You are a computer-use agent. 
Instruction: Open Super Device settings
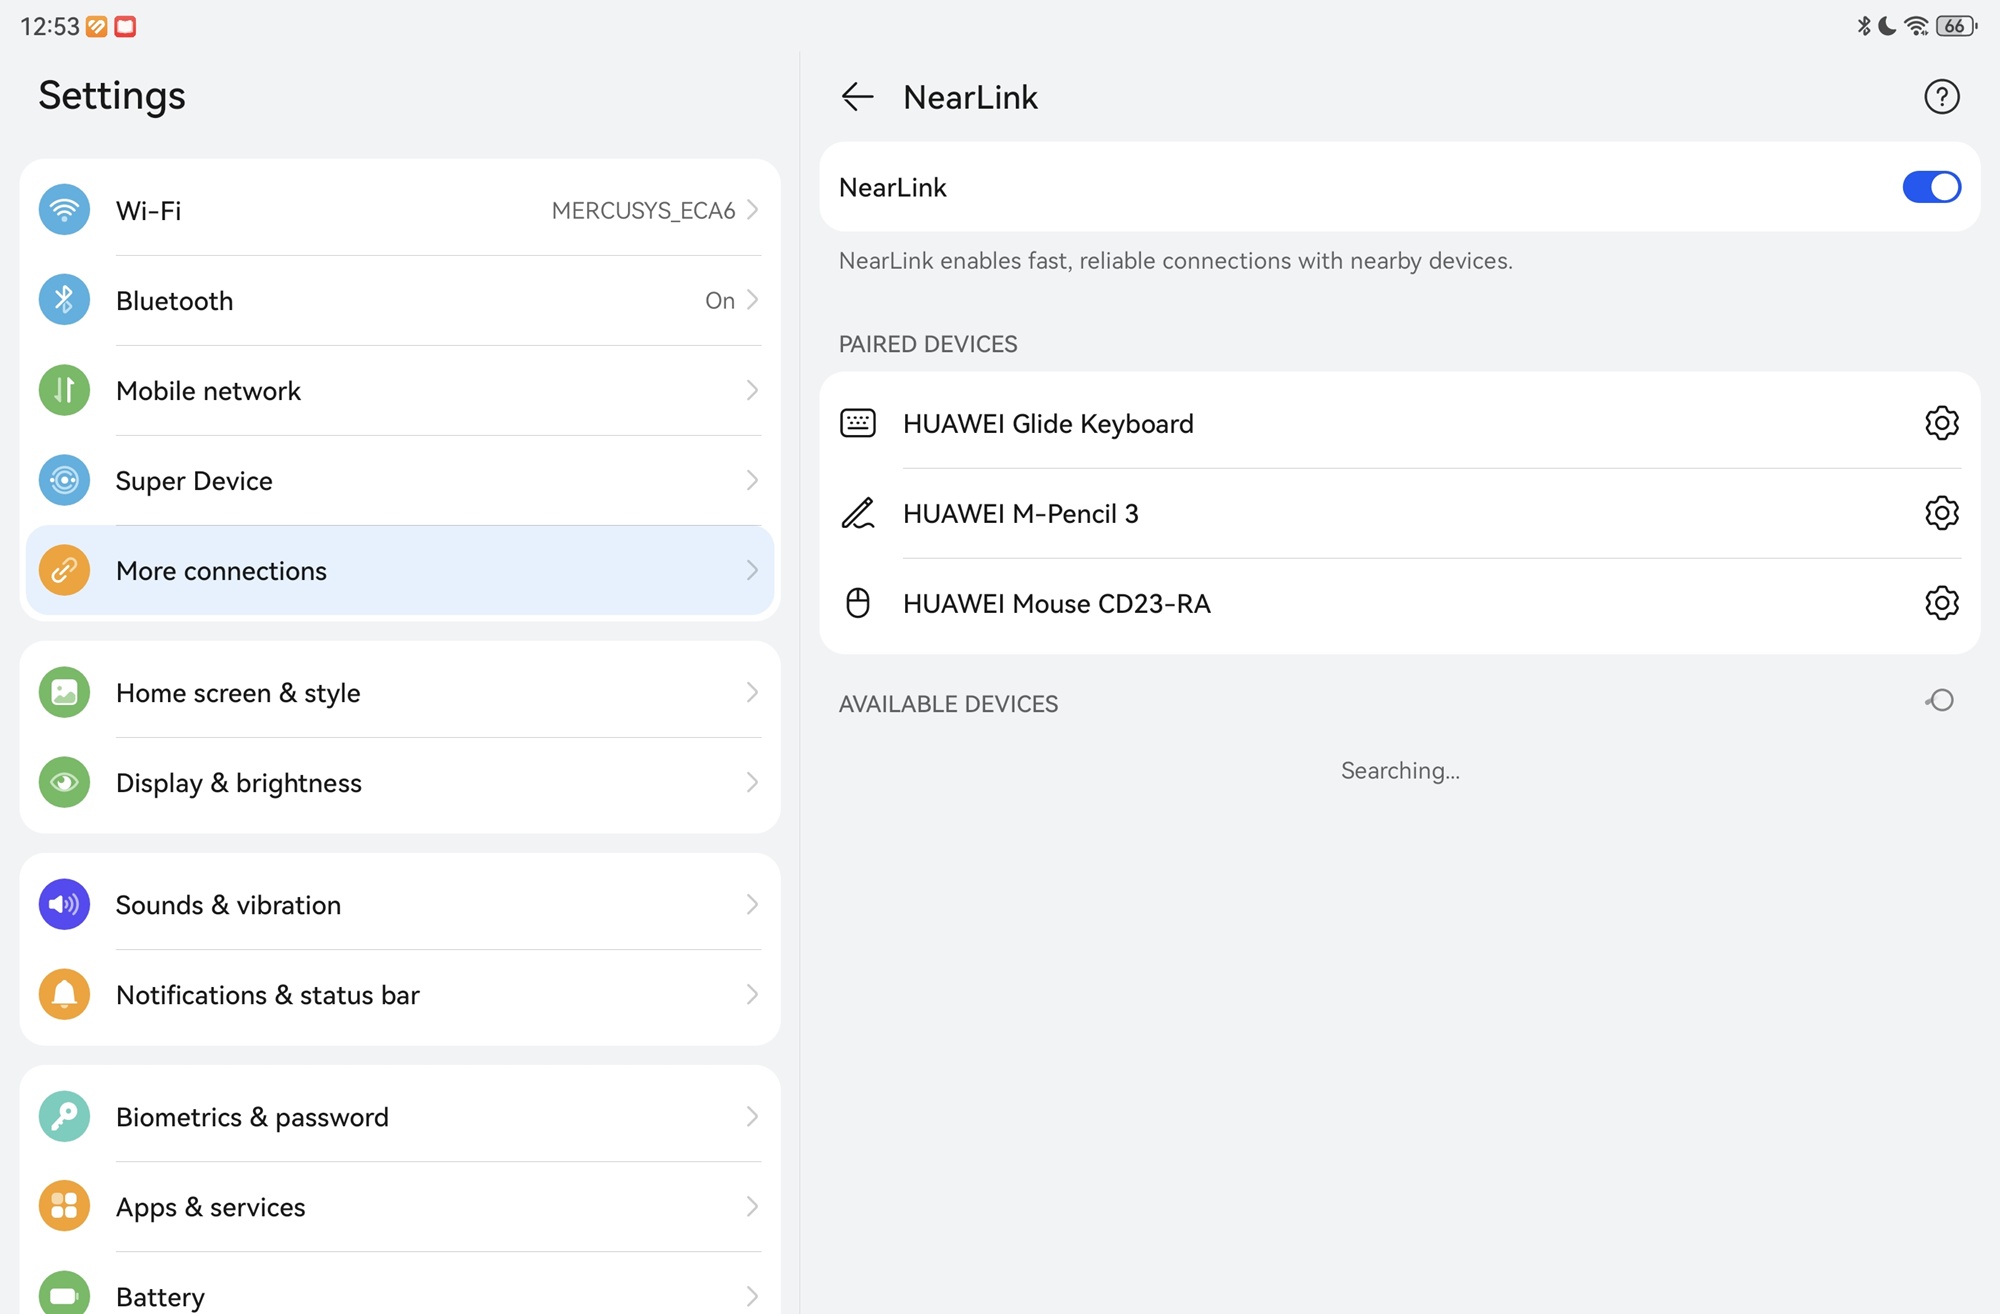pyautogui.click(x=400, y=480)
